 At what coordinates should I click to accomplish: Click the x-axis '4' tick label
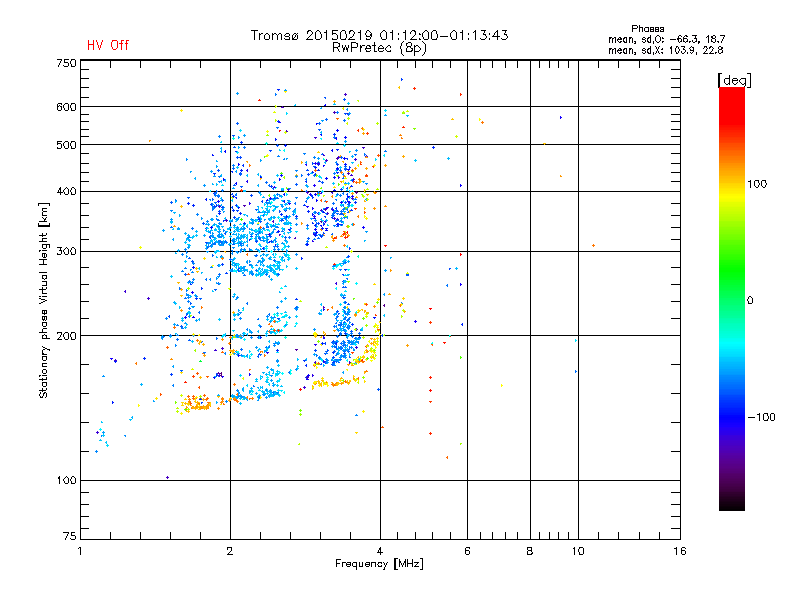[380, 551]
